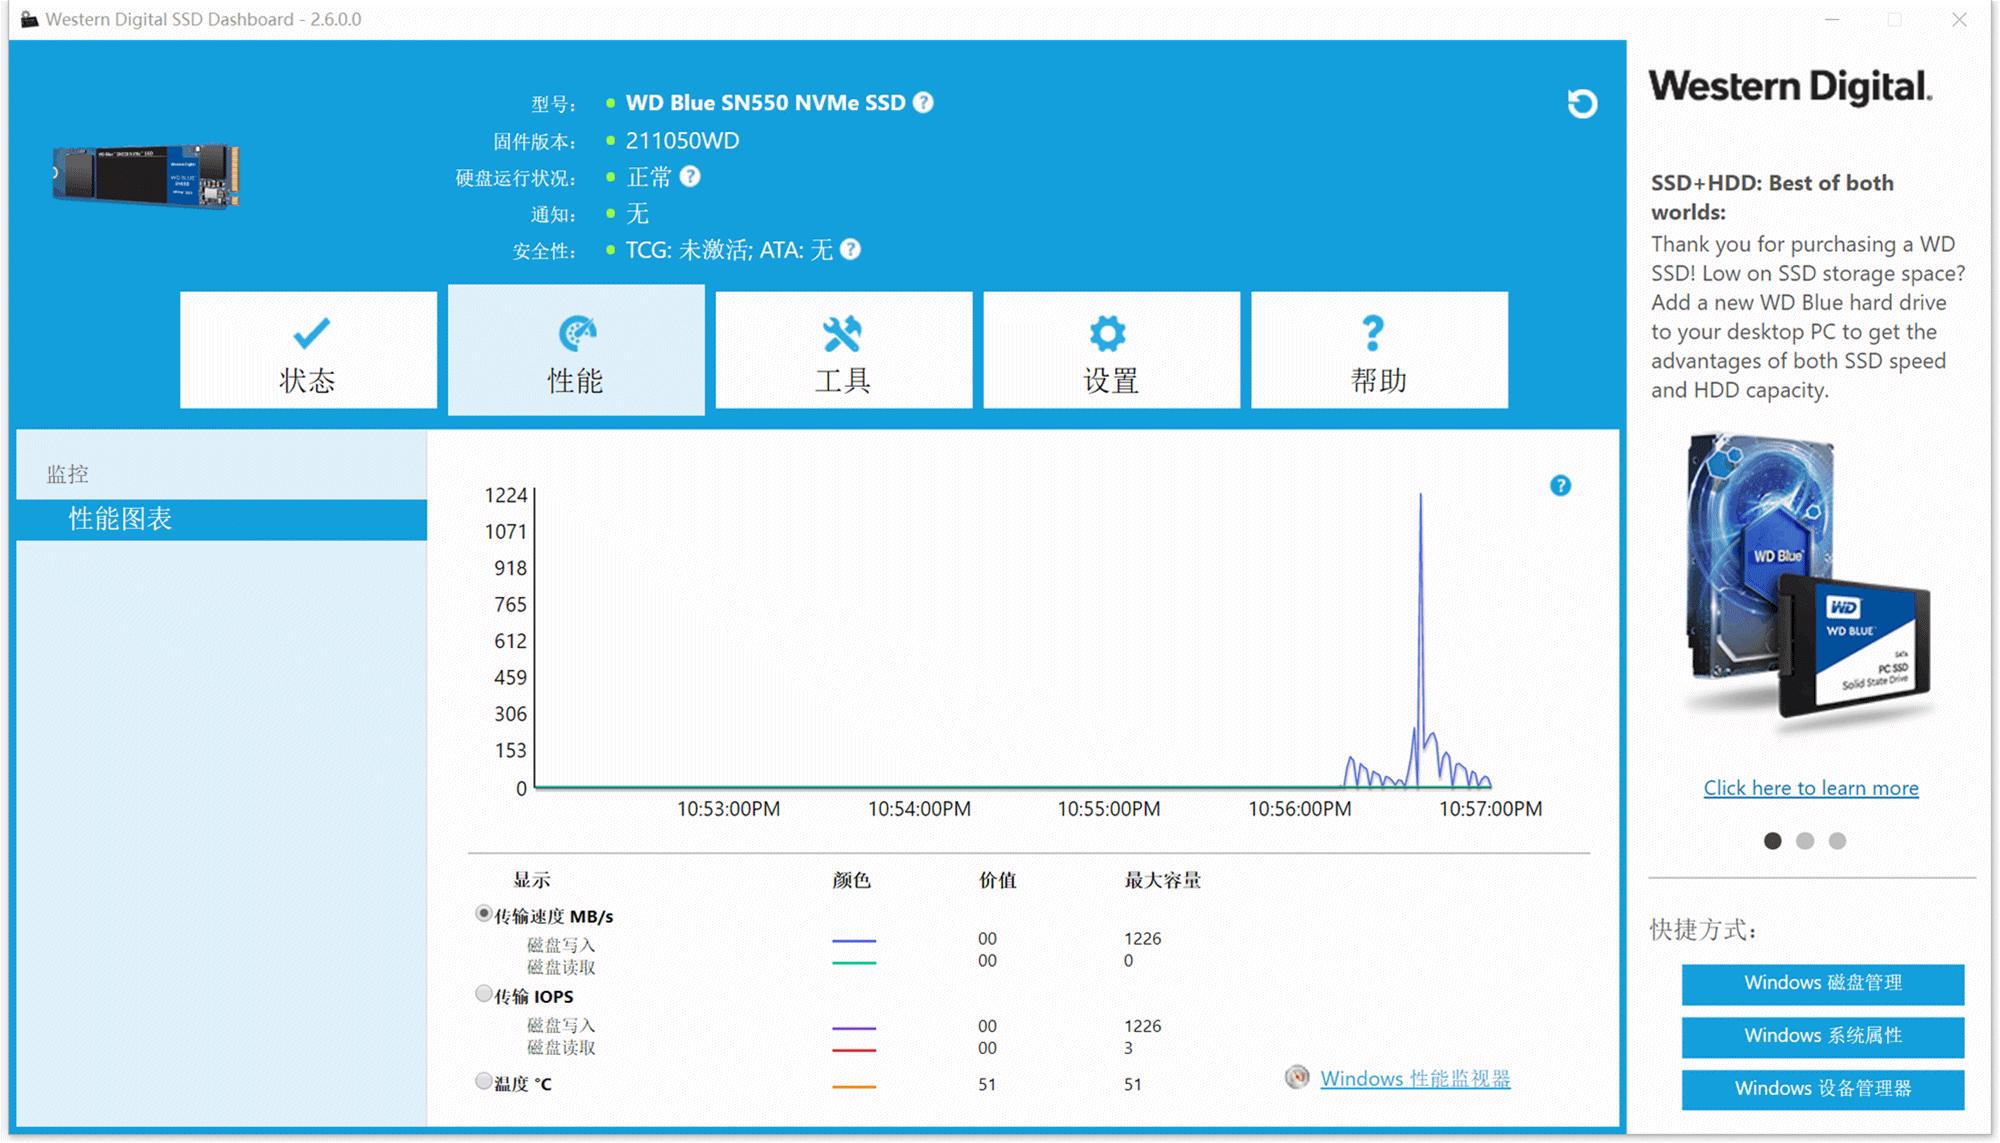Click the refresh icon at top right

click(x=1581, y=104)
